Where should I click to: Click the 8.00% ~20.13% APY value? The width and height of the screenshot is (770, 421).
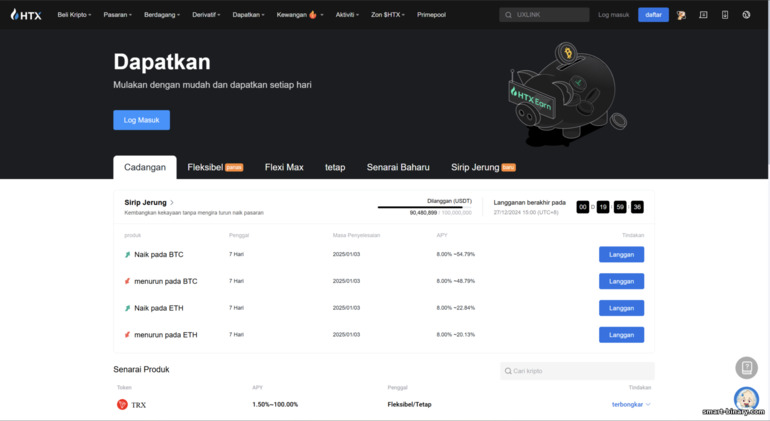(x=456, y=335)
